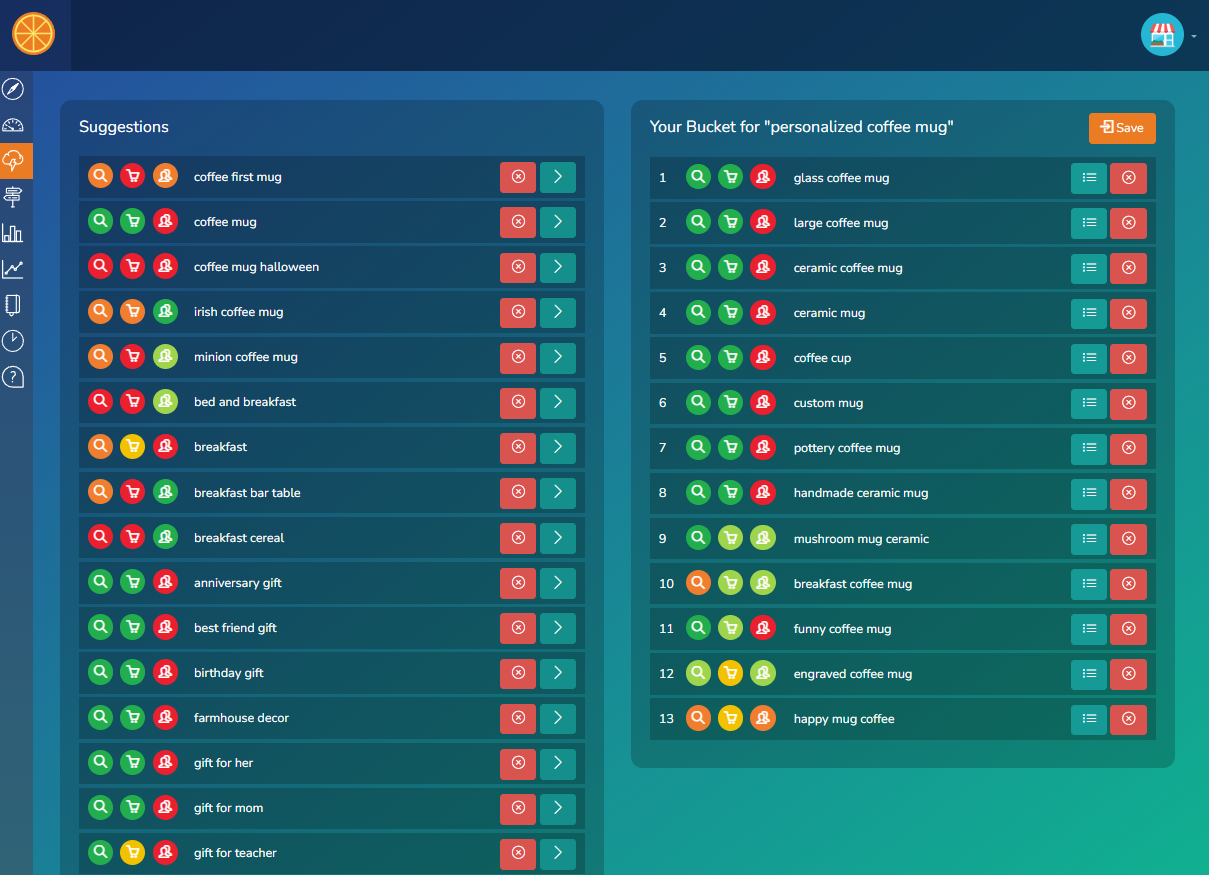
Task: Click the Marmalead orange logo top left
Action: coord(33,33)
